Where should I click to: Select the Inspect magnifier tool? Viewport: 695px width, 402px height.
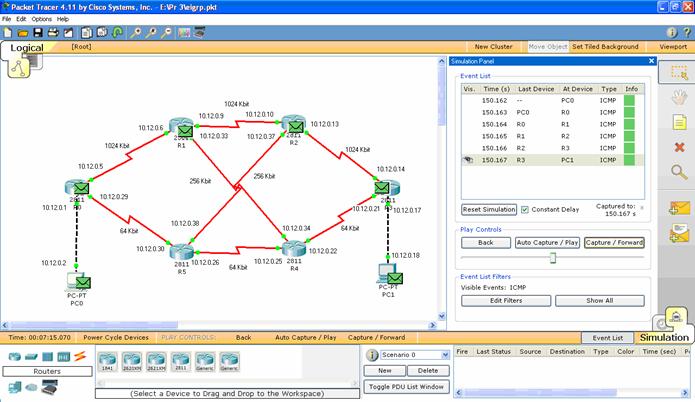[679, 172]
